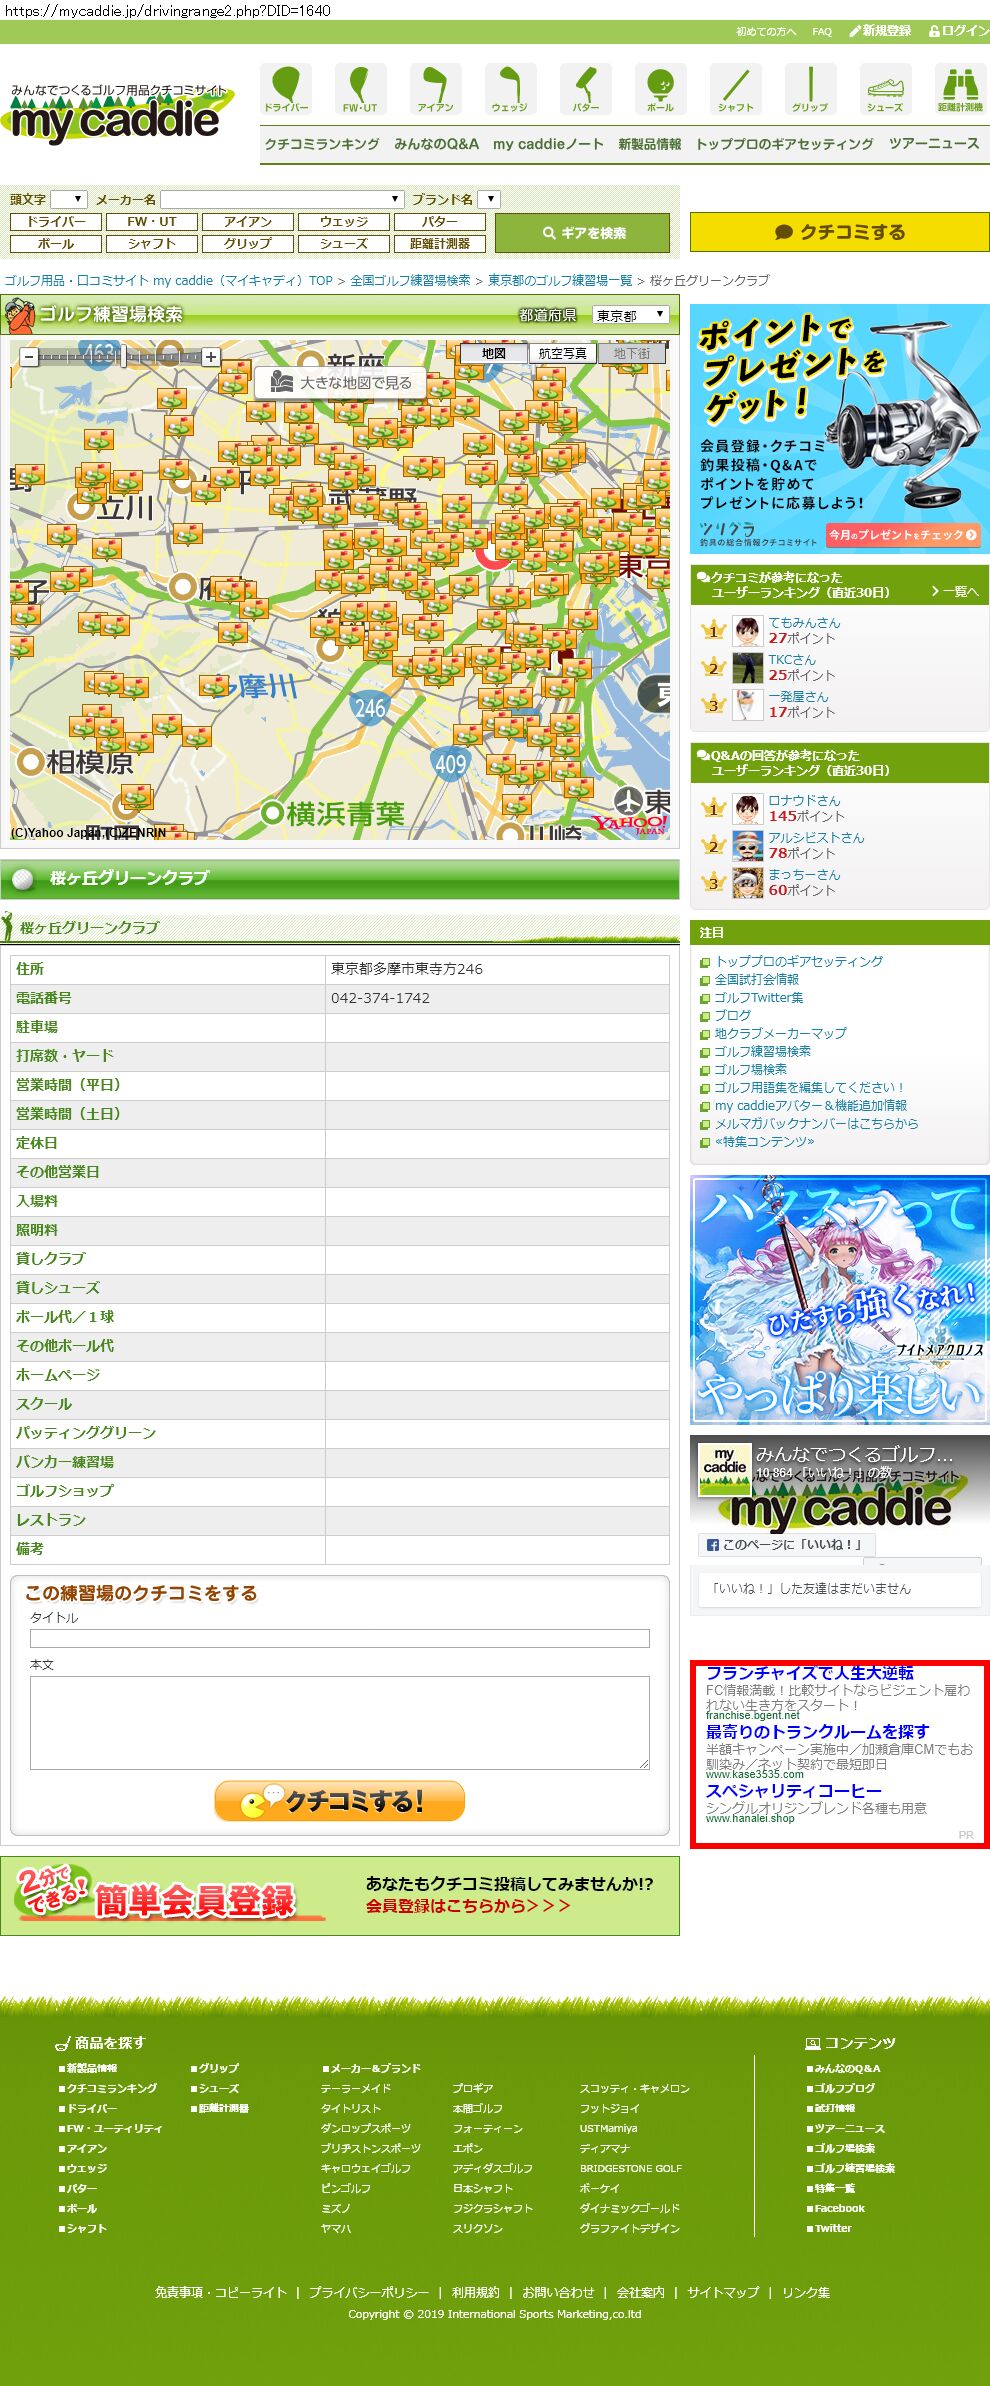Open まっちーさん user avatar
This screenshot has width=990, height=2386.
(747, 883)
